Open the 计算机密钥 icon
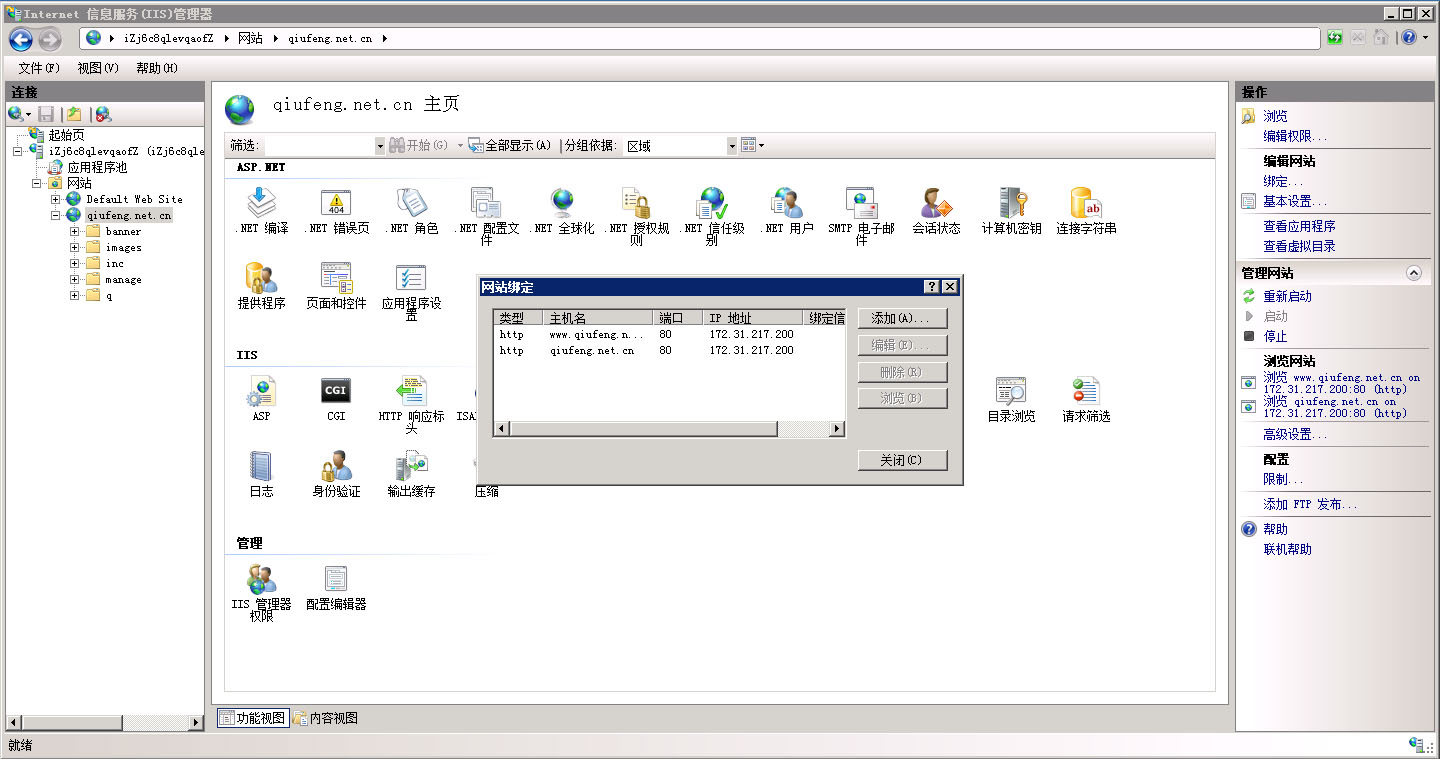Image resolution: width=1440 pixels, height=759 pixels. point(1012,211)
